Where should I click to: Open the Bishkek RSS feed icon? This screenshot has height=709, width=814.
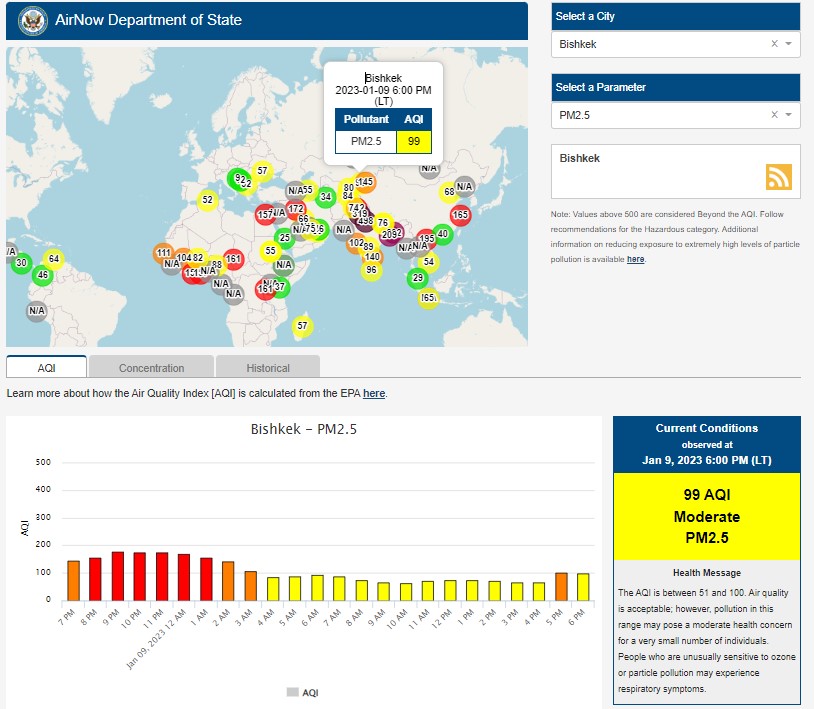(778, 177)
